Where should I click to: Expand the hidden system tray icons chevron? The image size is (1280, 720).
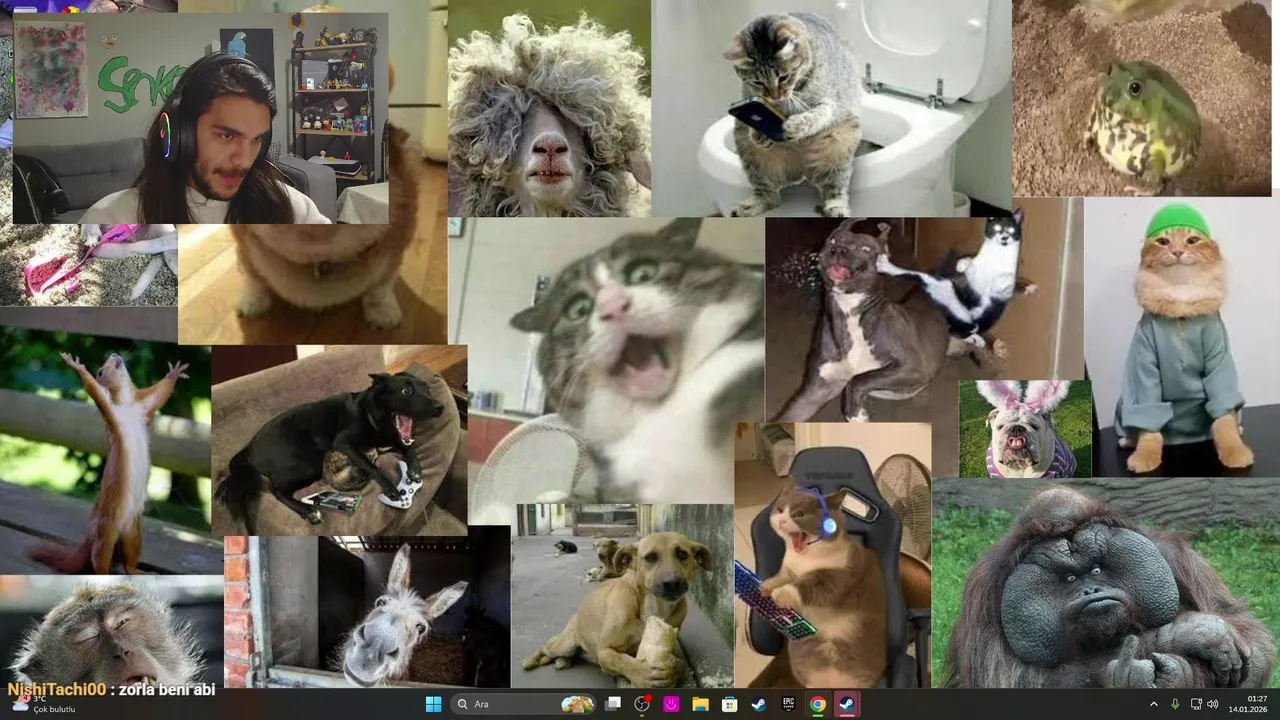pyautogui.click(x=1153, y=704)
